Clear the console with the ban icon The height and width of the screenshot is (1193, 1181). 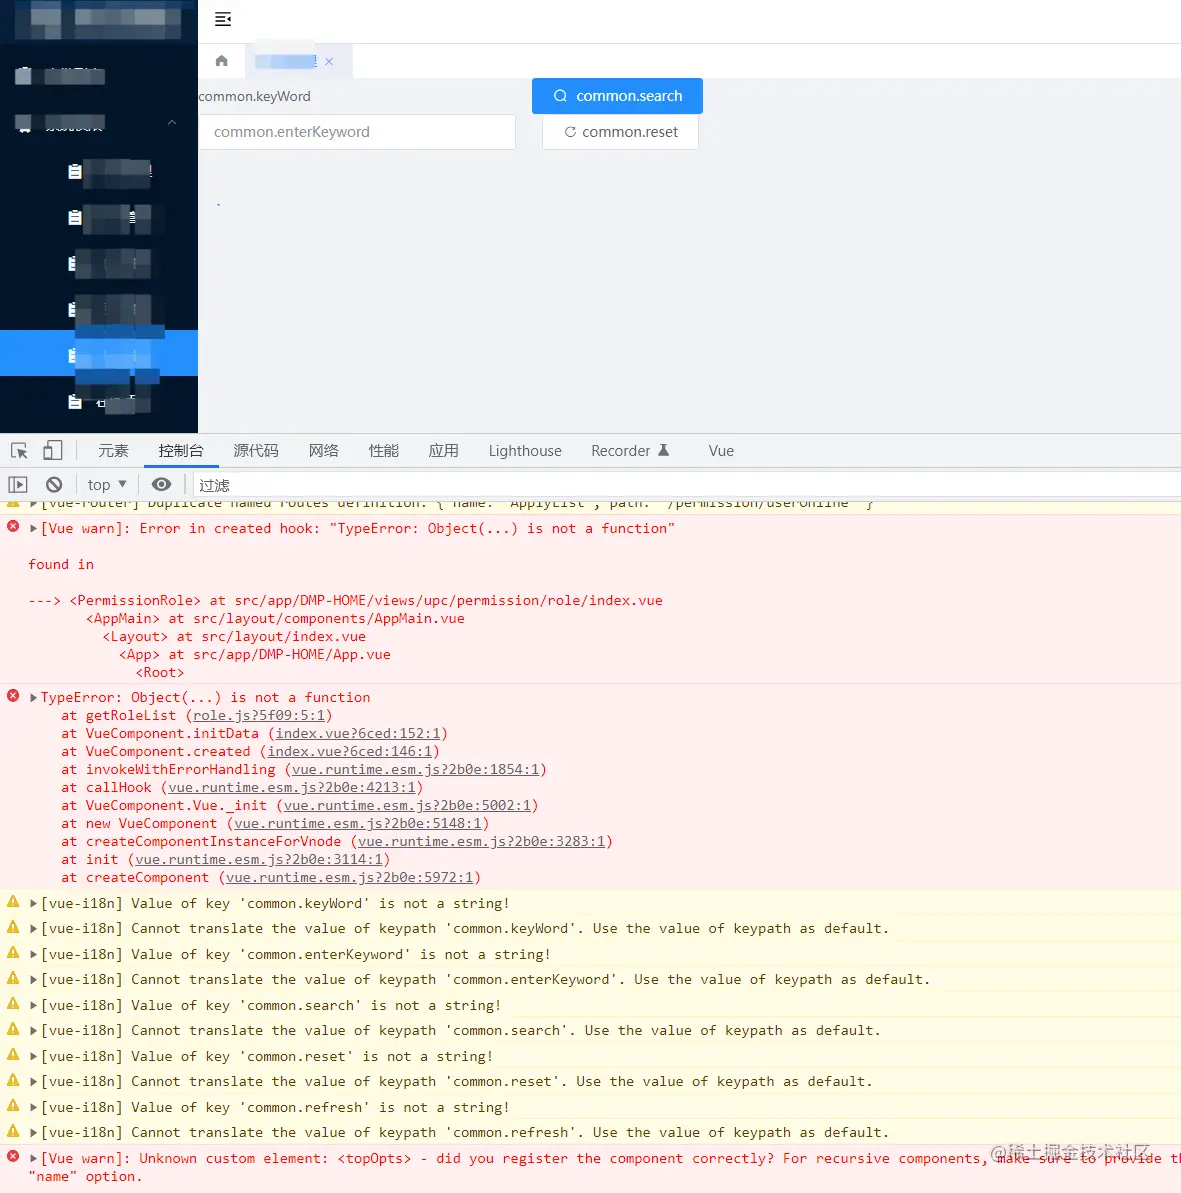tap(54, 485)
